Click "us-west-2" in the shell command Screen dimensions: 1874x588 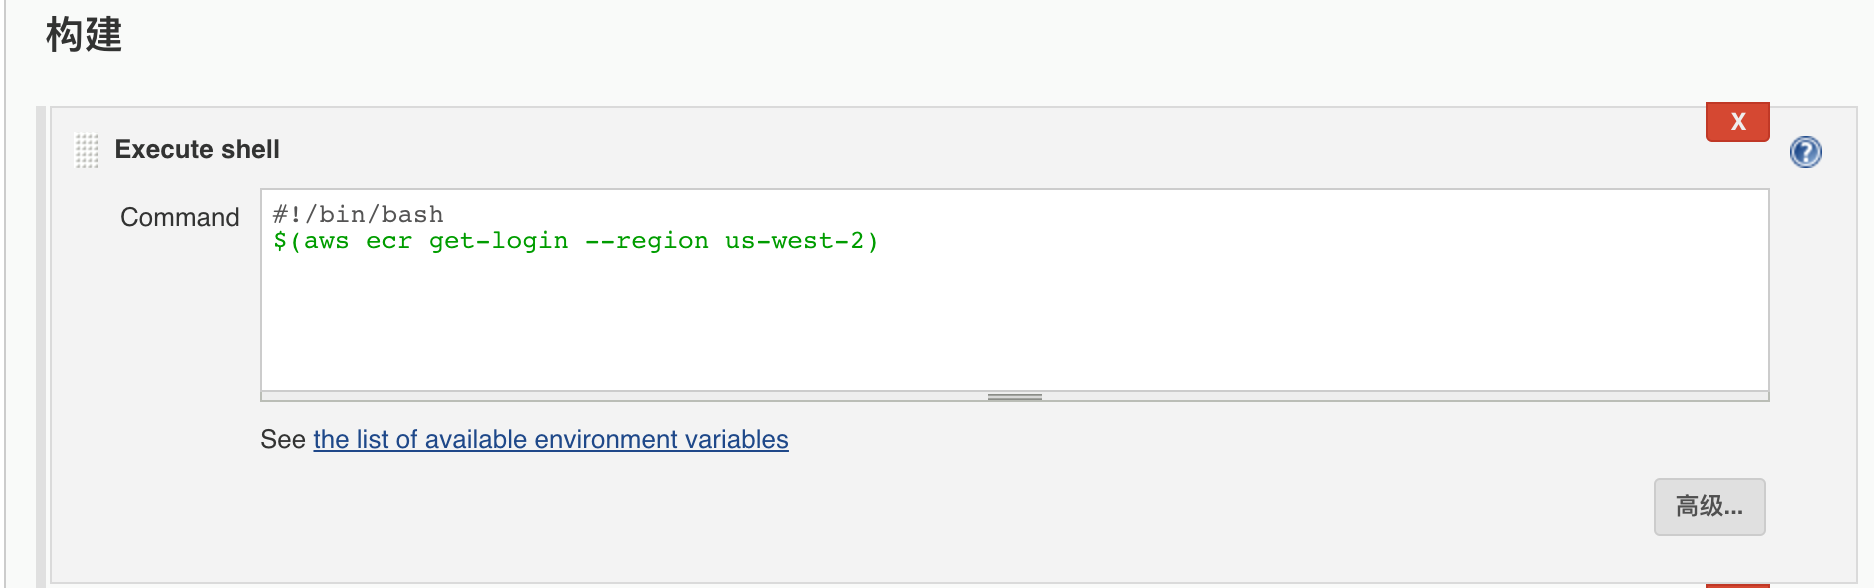pyautogui.click(x=794, y=241)
